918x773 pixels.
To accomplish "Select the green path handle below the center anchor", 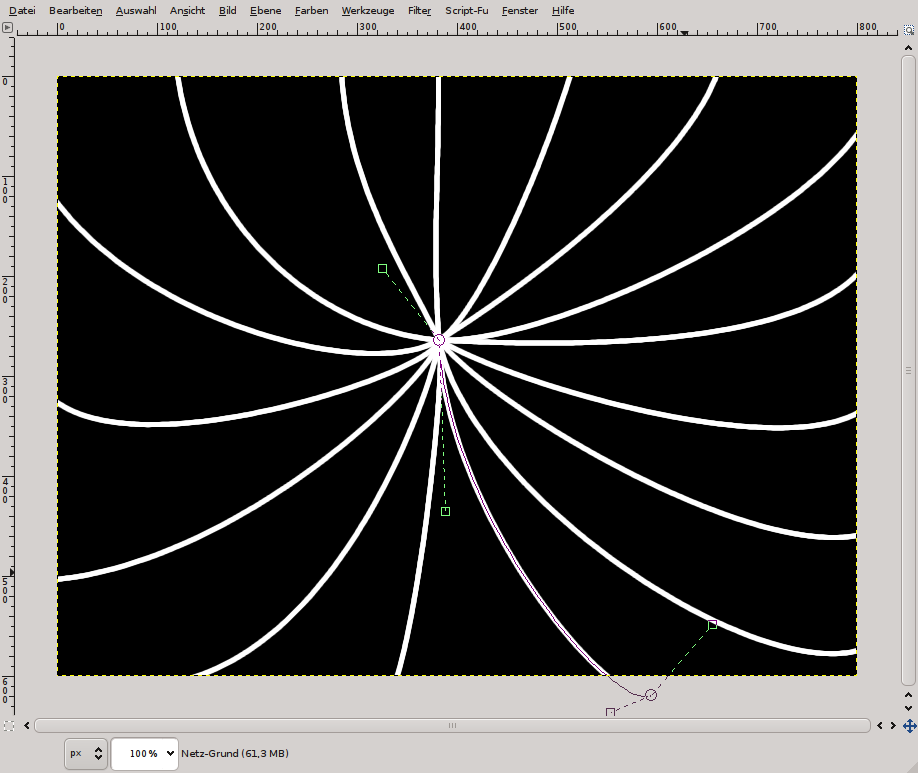I will [x=446, y=512].
